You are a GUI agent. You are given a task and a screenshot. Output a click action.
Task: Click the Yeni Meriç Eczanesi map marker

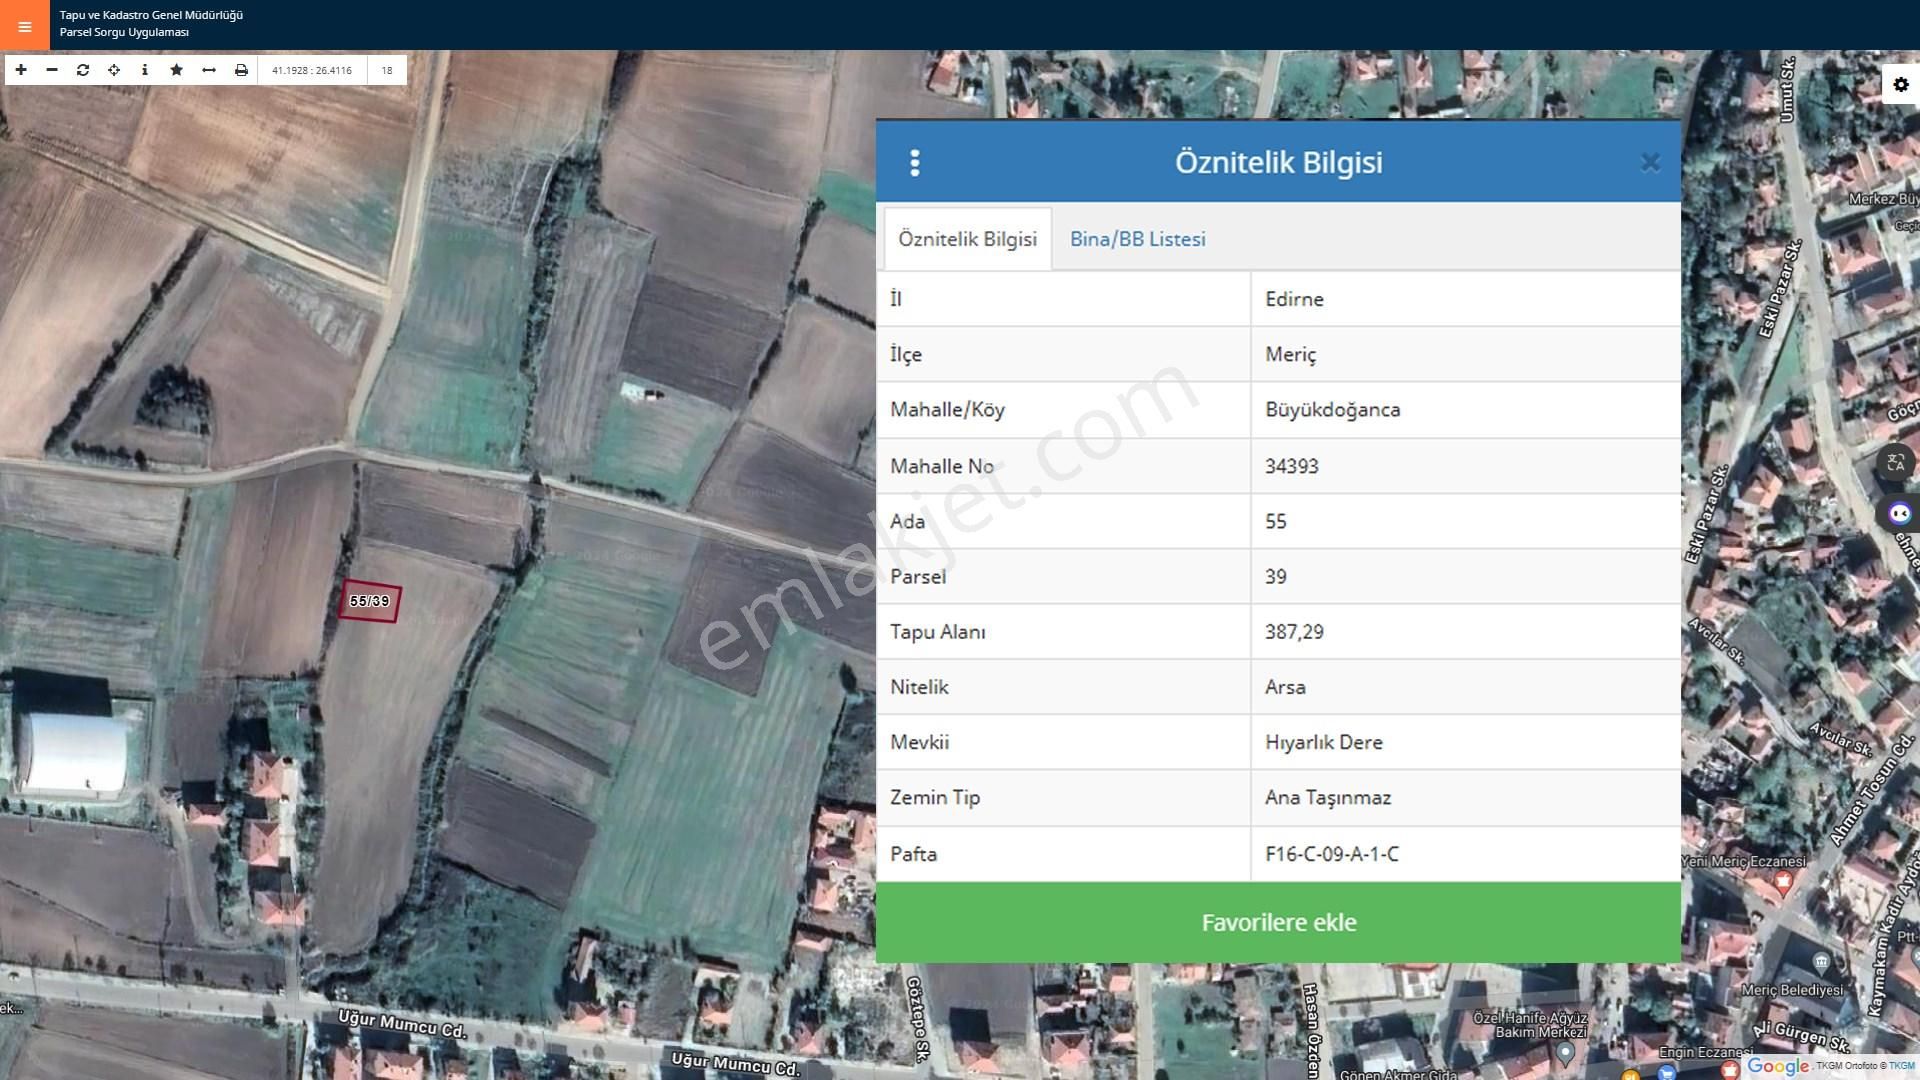click(x=1783, y=881)
